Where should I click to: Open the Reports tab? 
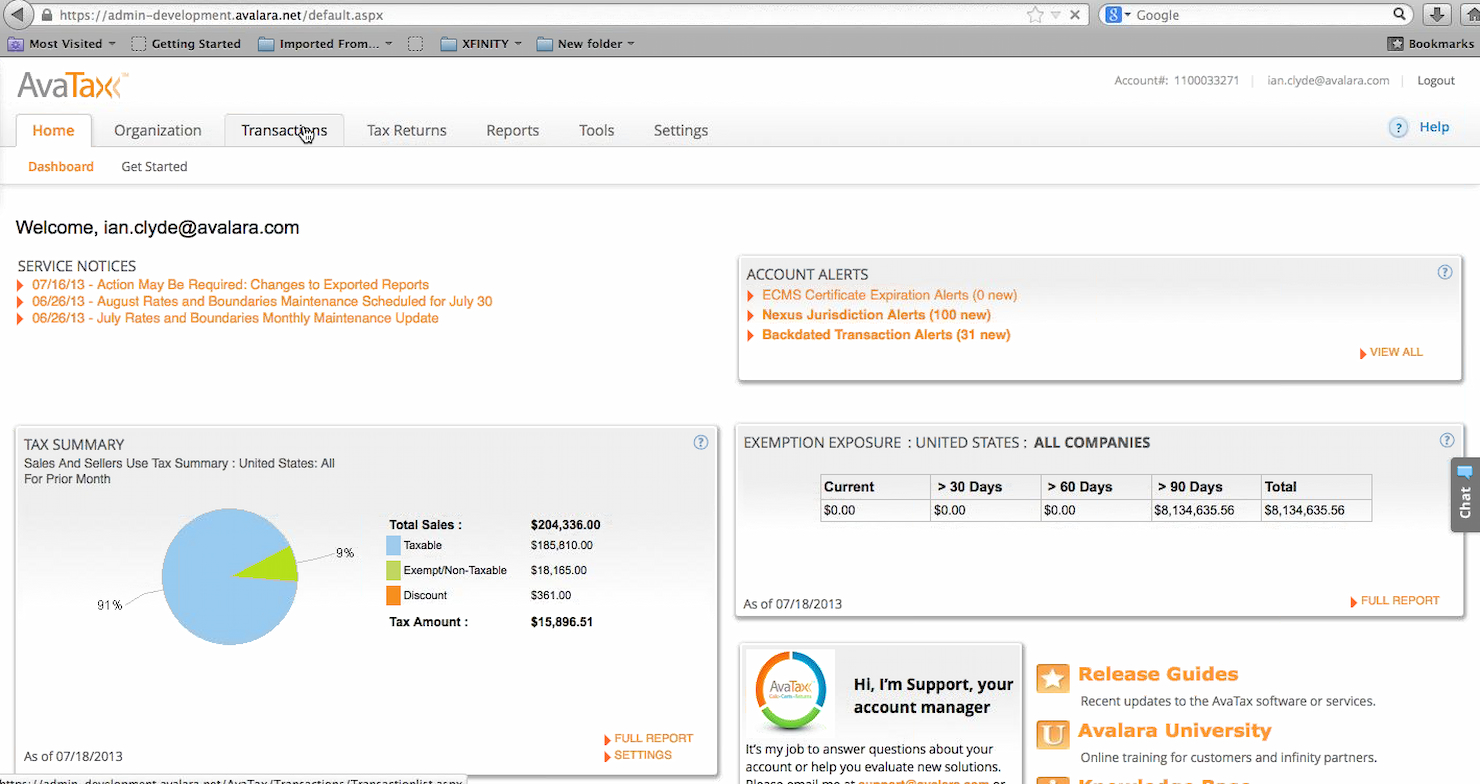click(x=512, y=130)
